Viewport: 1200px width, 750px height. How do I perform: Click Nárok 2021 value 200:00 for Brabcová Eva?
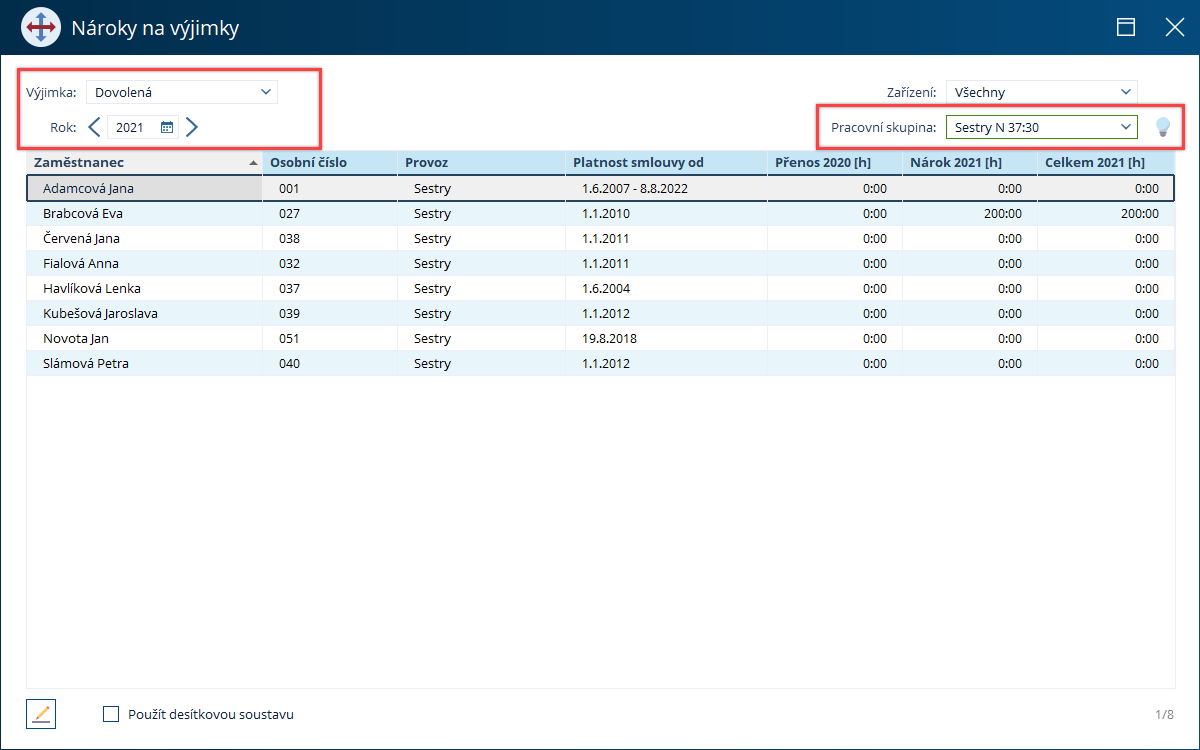tap(1004, 213)
